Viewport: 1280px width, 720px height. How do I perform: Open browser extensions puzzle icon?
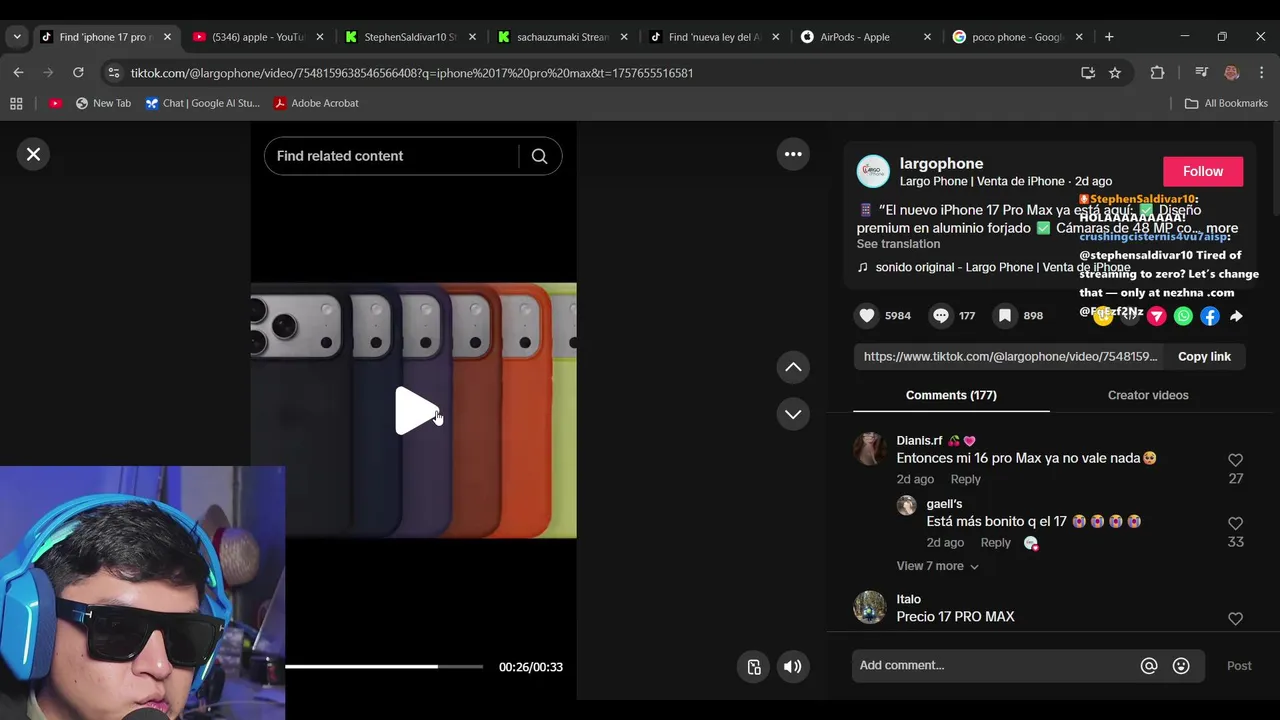[1157, 73]
